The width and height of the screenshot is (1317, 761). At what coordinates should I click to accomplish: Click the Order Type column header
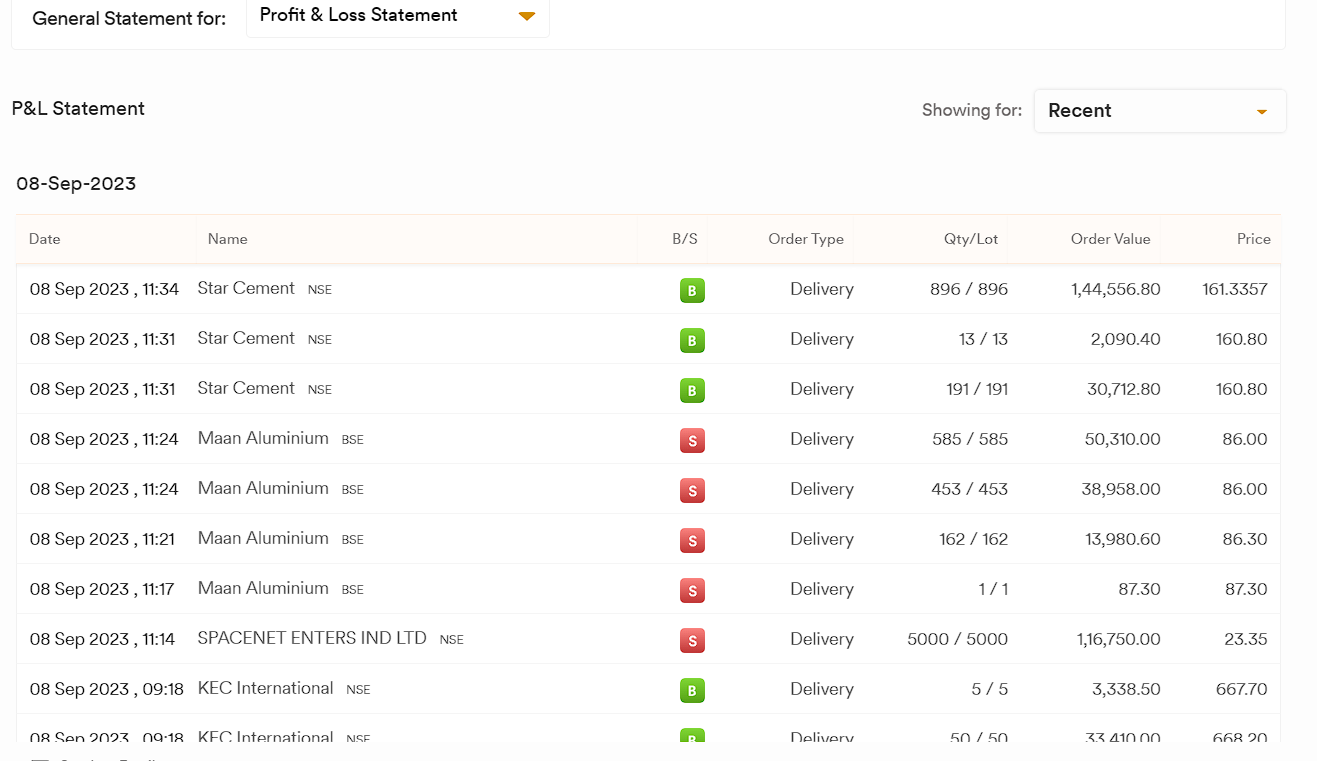pos(805,239)
